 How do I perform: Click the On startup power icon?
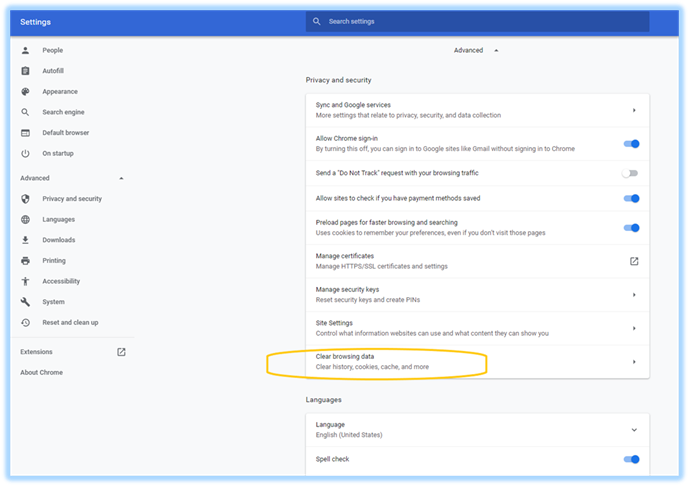[25, 153]
